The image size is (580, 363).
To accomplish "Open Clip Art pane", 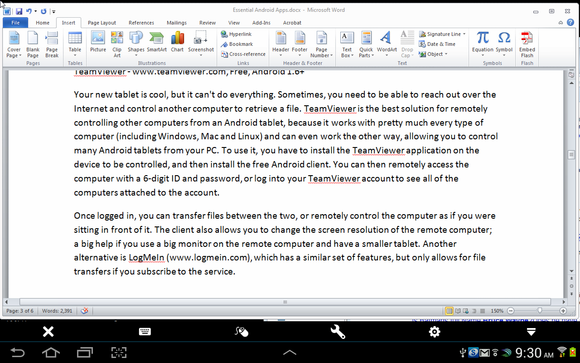I will pyautogui.click(x=117, y=44).
